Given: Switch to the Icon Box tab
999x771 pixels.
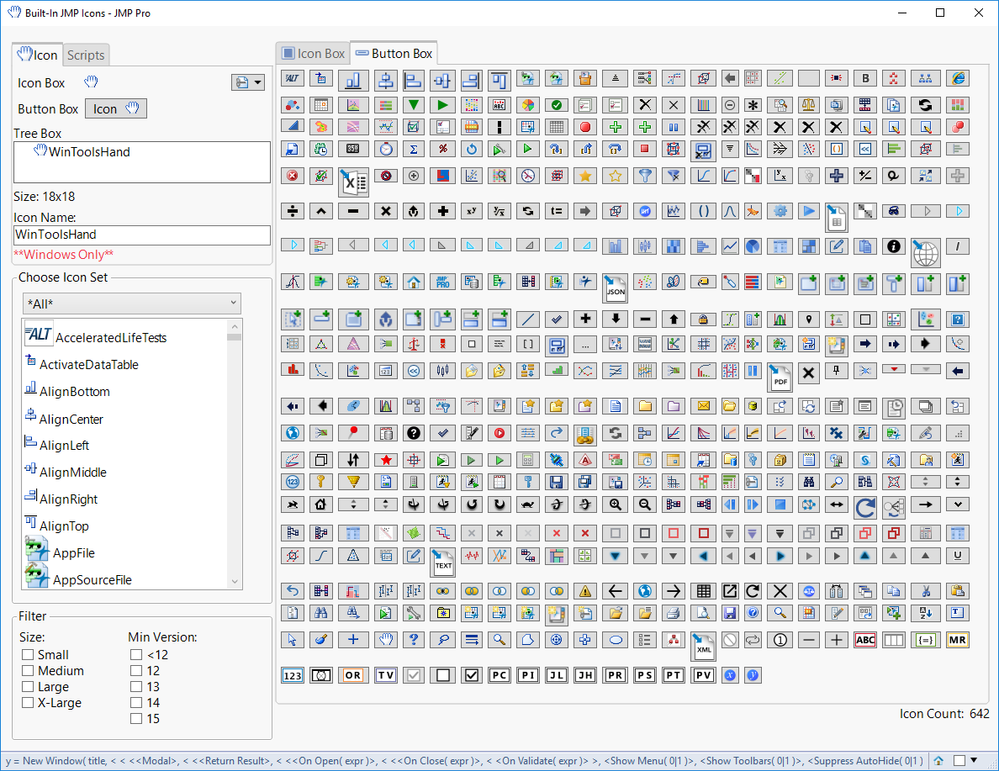Looking at the screenshot, I should [x=313, y=54].
